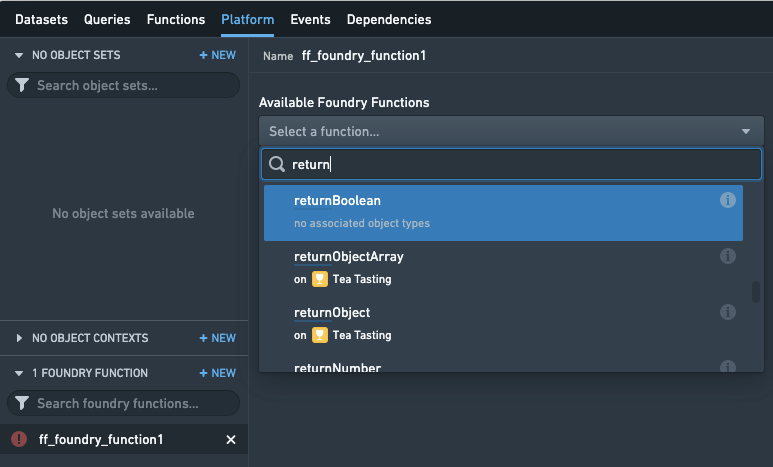
Task: Switch to the Queries tab
Action: point(107,19)
